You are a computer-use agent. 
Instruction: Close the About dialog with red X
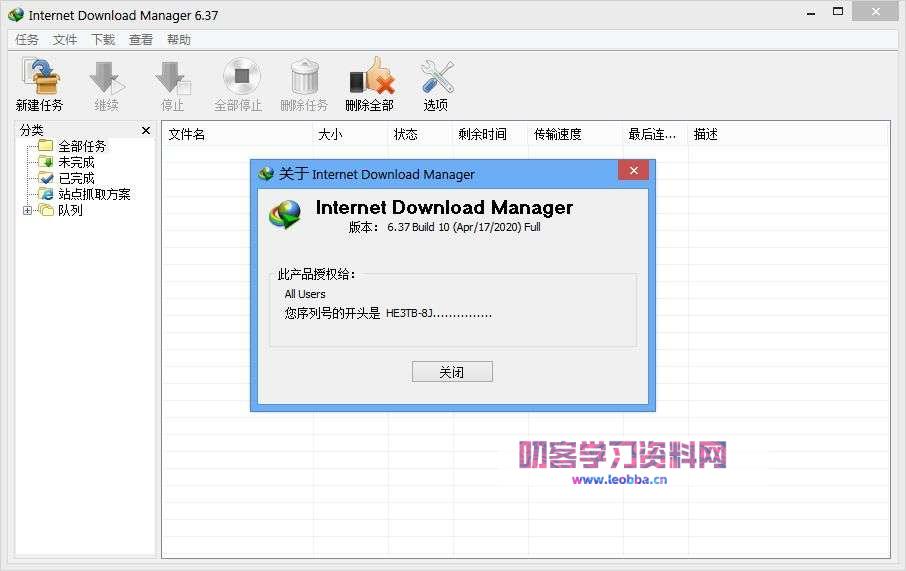pyautogui.click(x=633, y=170)
